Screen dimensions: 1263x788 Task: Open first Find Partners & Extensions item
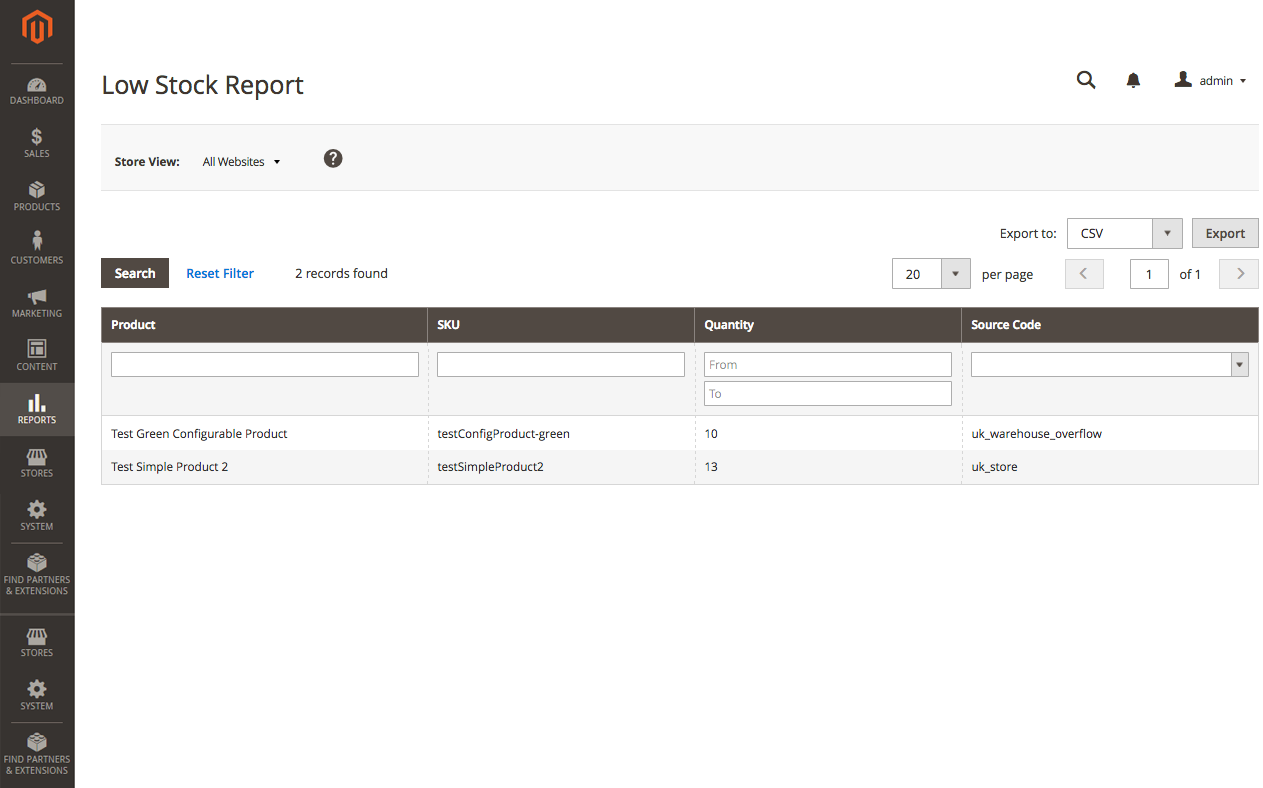pyautogui.click(x=37, y=574)
